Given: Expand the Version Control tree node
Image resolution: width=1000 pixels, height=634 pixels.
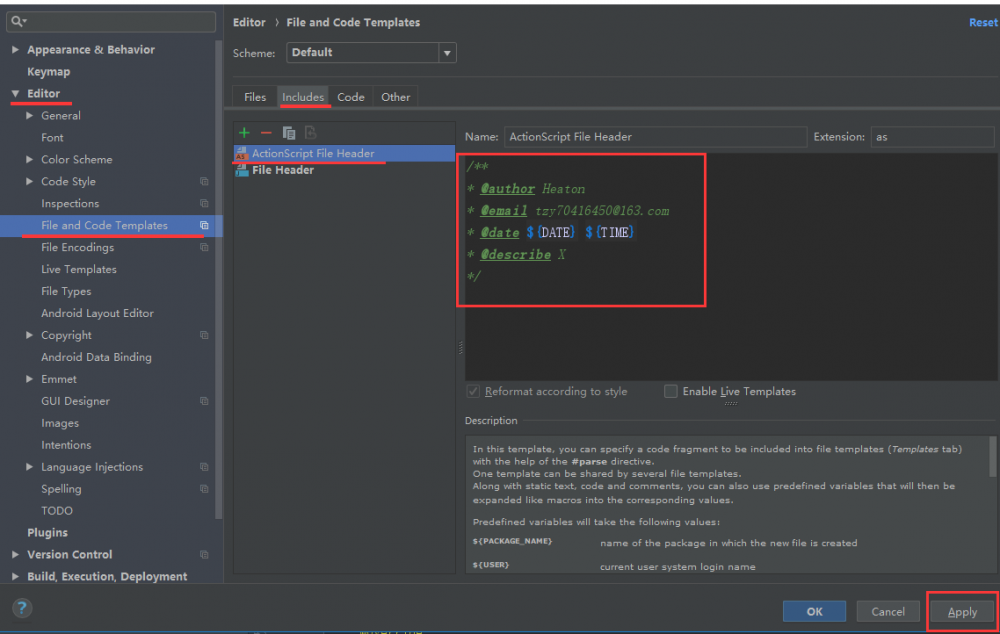Looking at the screenshot, I should coord(15,554).
